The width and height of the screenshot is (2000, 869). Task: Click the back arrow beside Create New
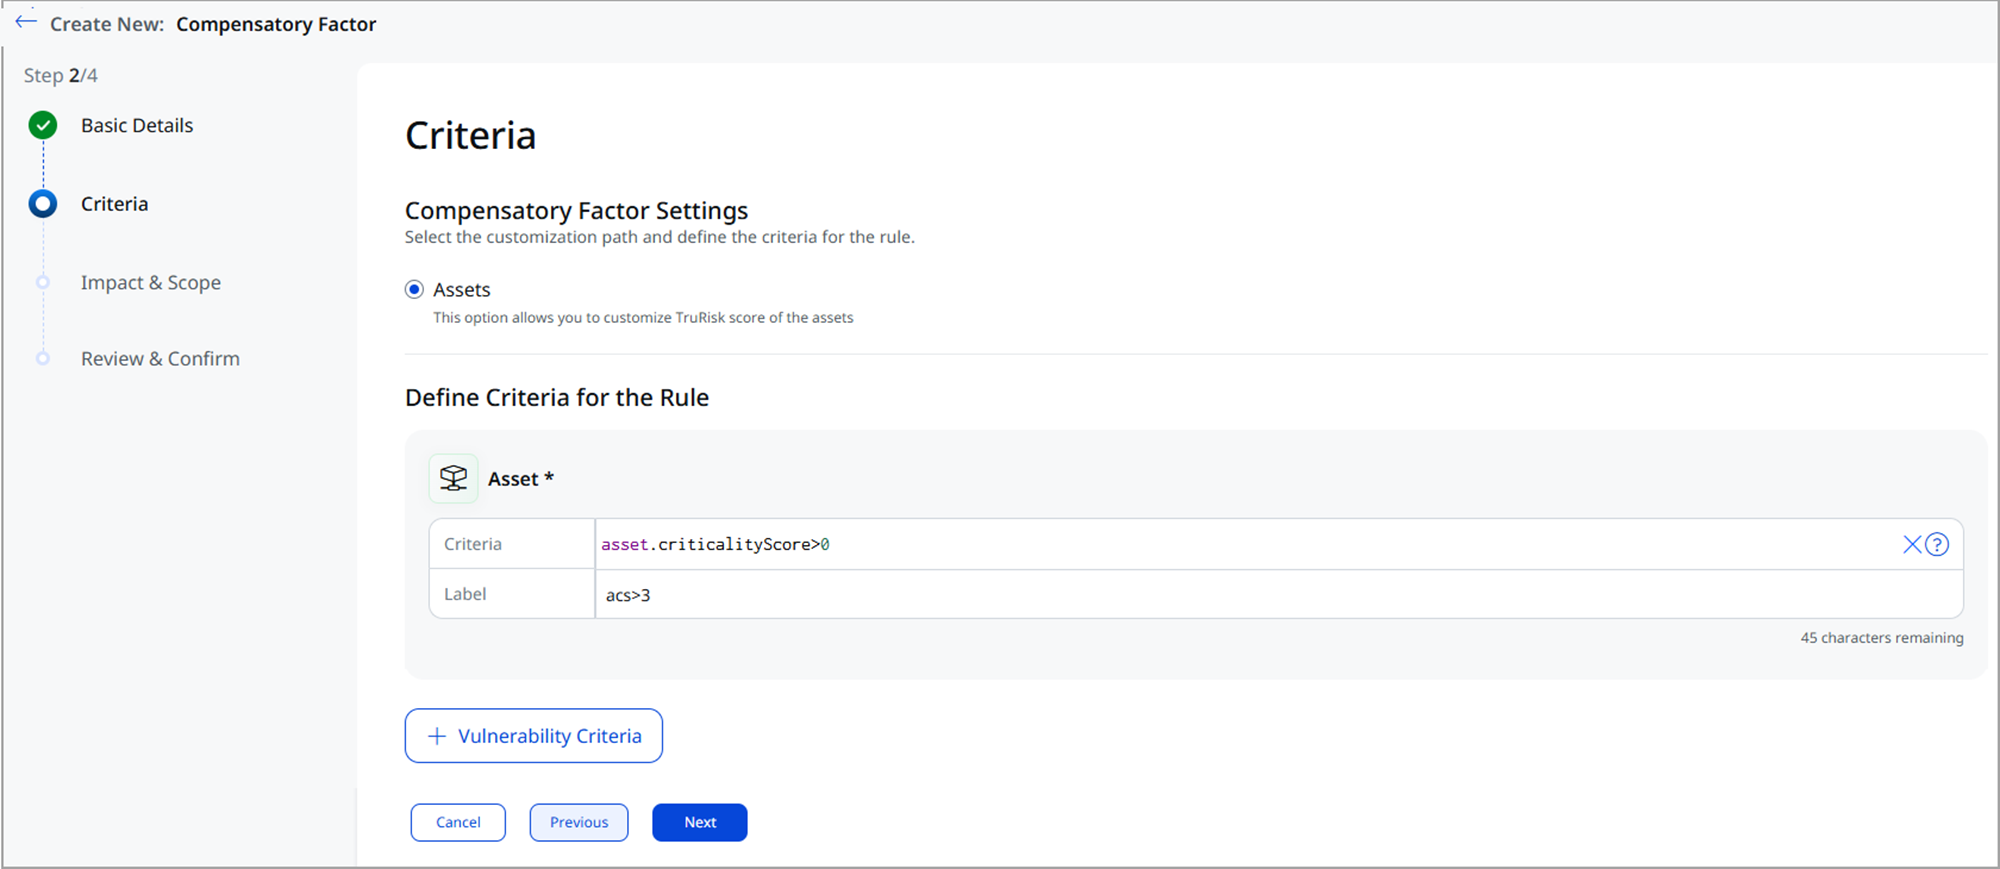click(26, 22)
